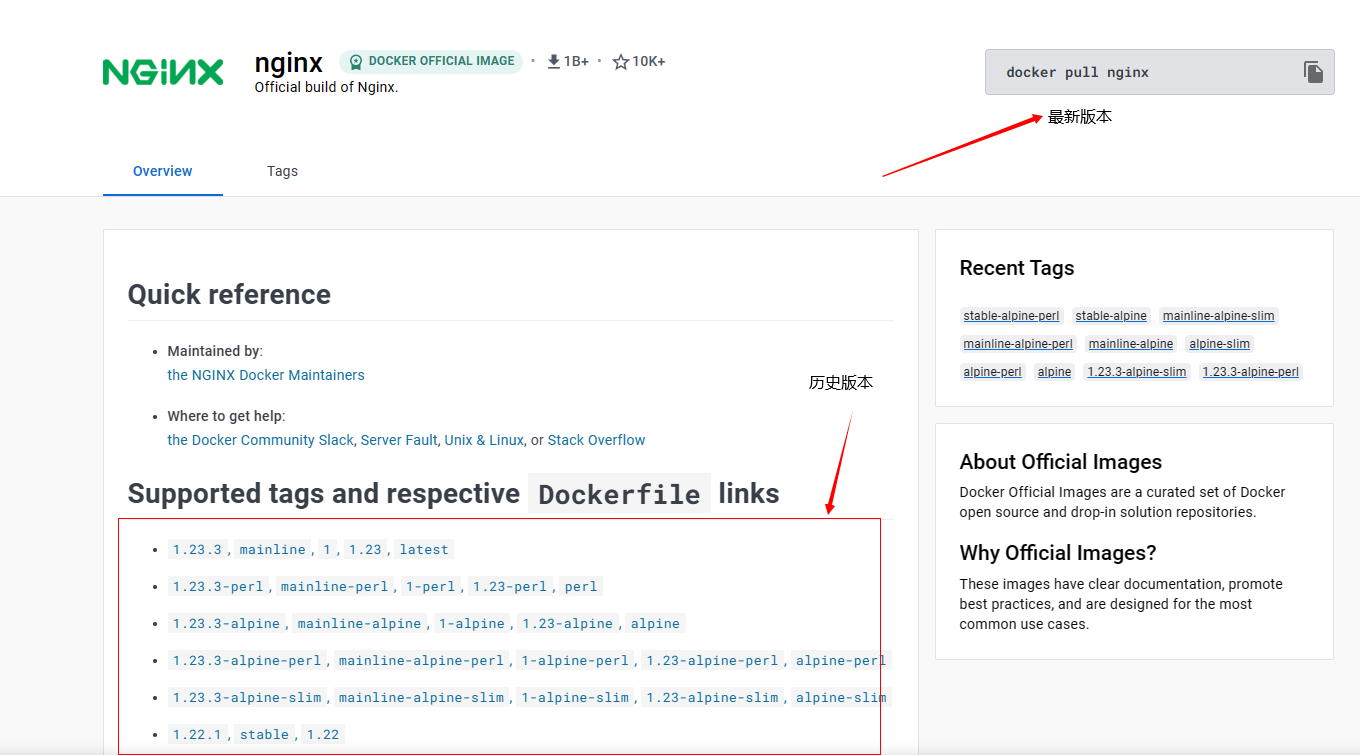Open the 1.22 tag link
This screenshot has height=755, width=1360.
[x=323, y=734]
